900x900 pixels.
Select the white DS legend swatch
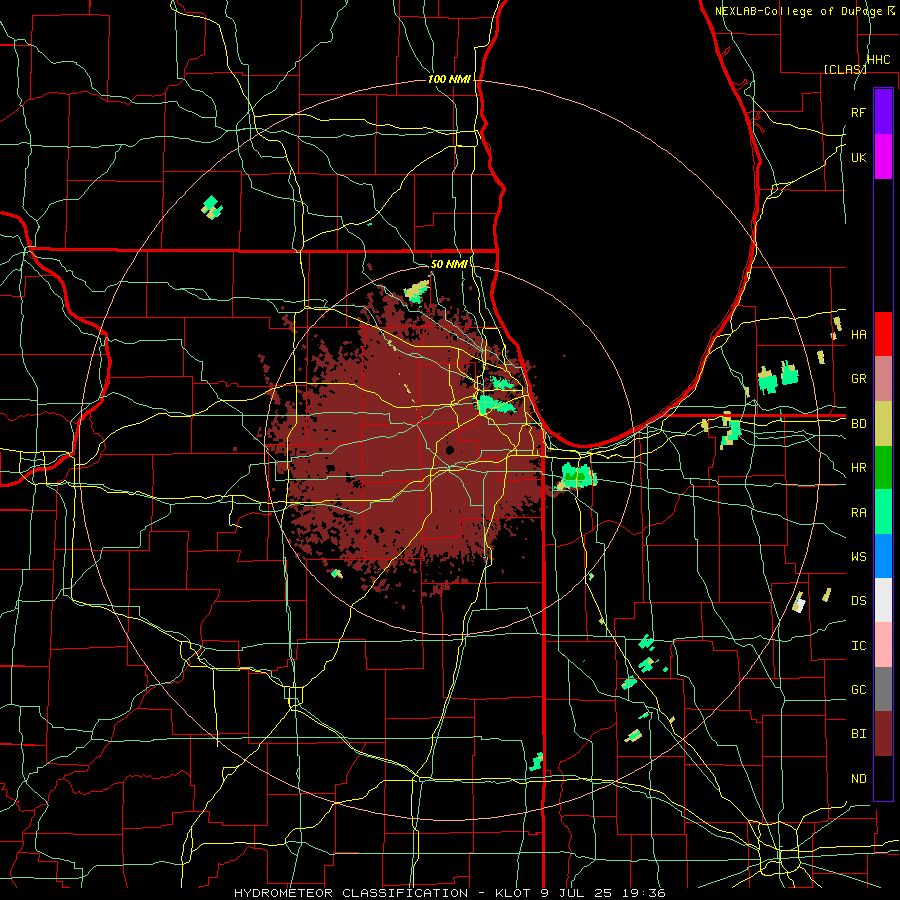[x=883, y=600]
